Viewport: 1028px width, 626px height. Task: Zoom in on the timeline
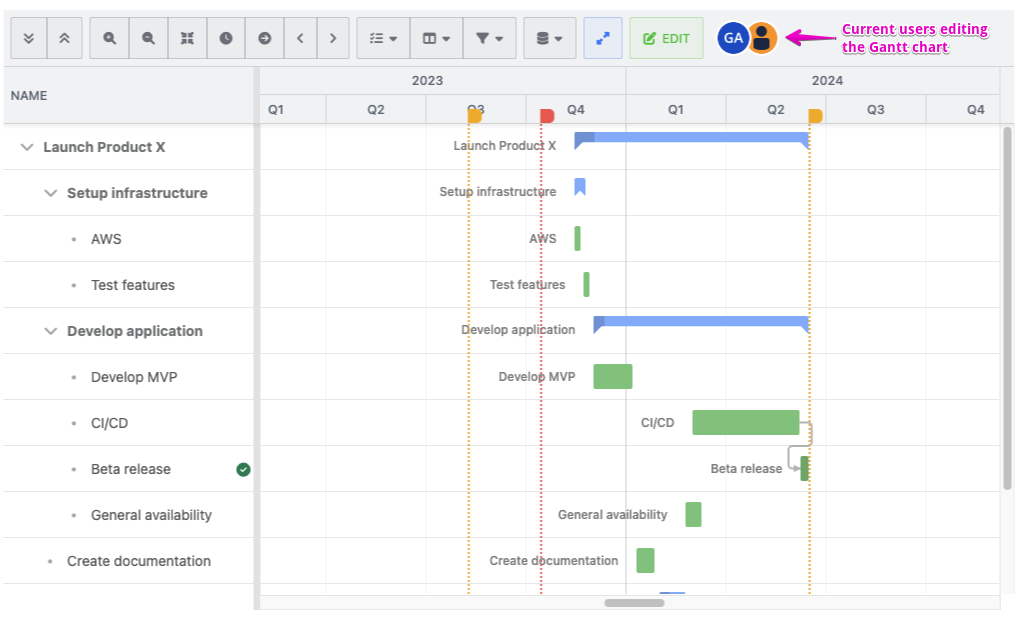(108, 38)
